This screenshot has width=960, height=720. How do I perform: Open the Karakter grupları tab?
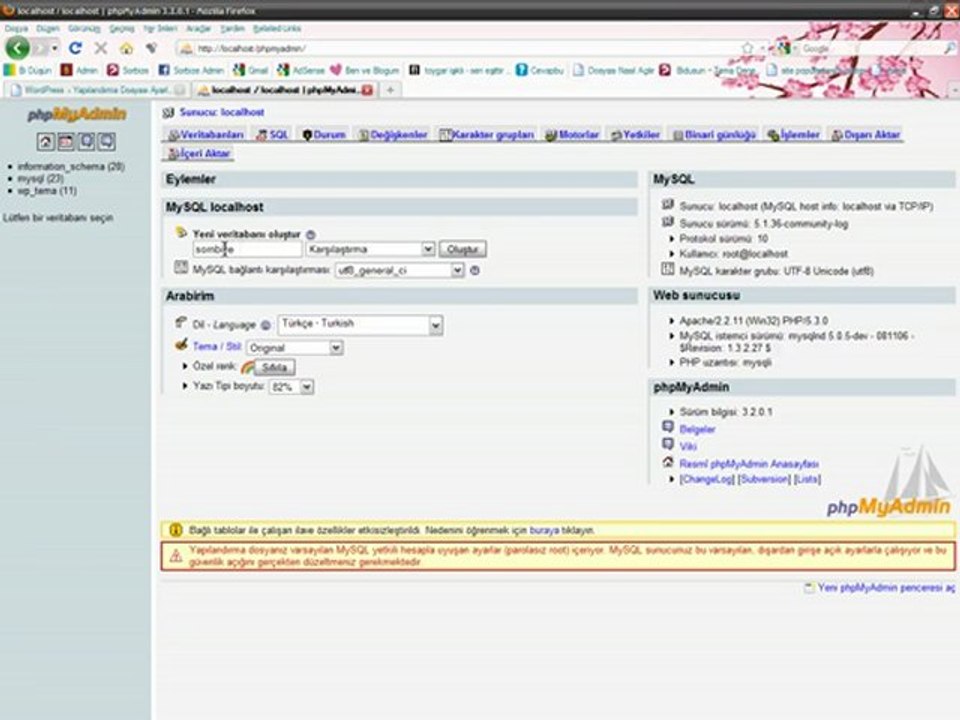point(487,135)
